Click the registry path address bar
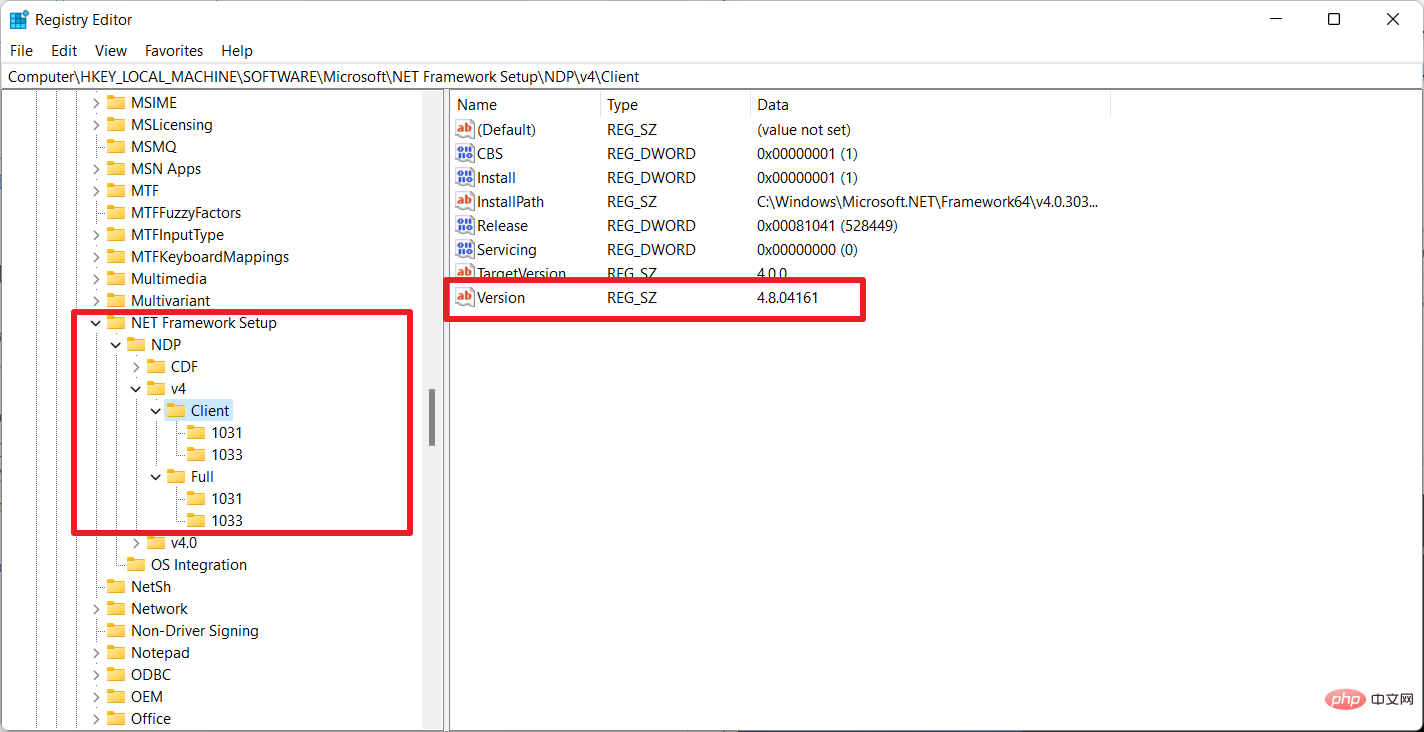The image size is (1424, 732). coord(712,76)
